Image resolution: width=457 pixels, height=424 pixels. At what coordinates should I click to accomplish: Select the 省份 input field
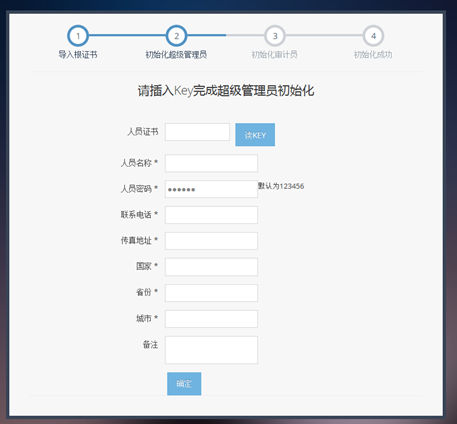[x=211, y=293]
